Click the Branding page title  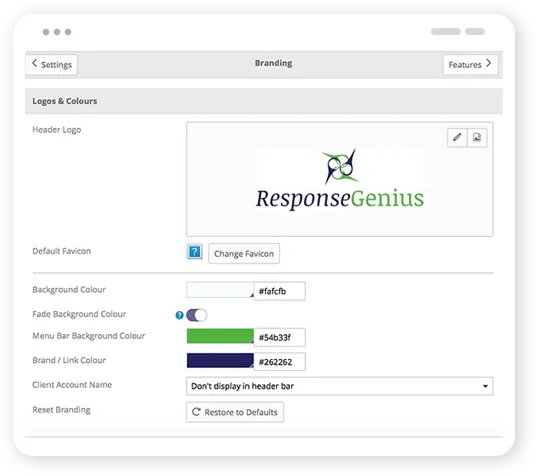[273, 63]
